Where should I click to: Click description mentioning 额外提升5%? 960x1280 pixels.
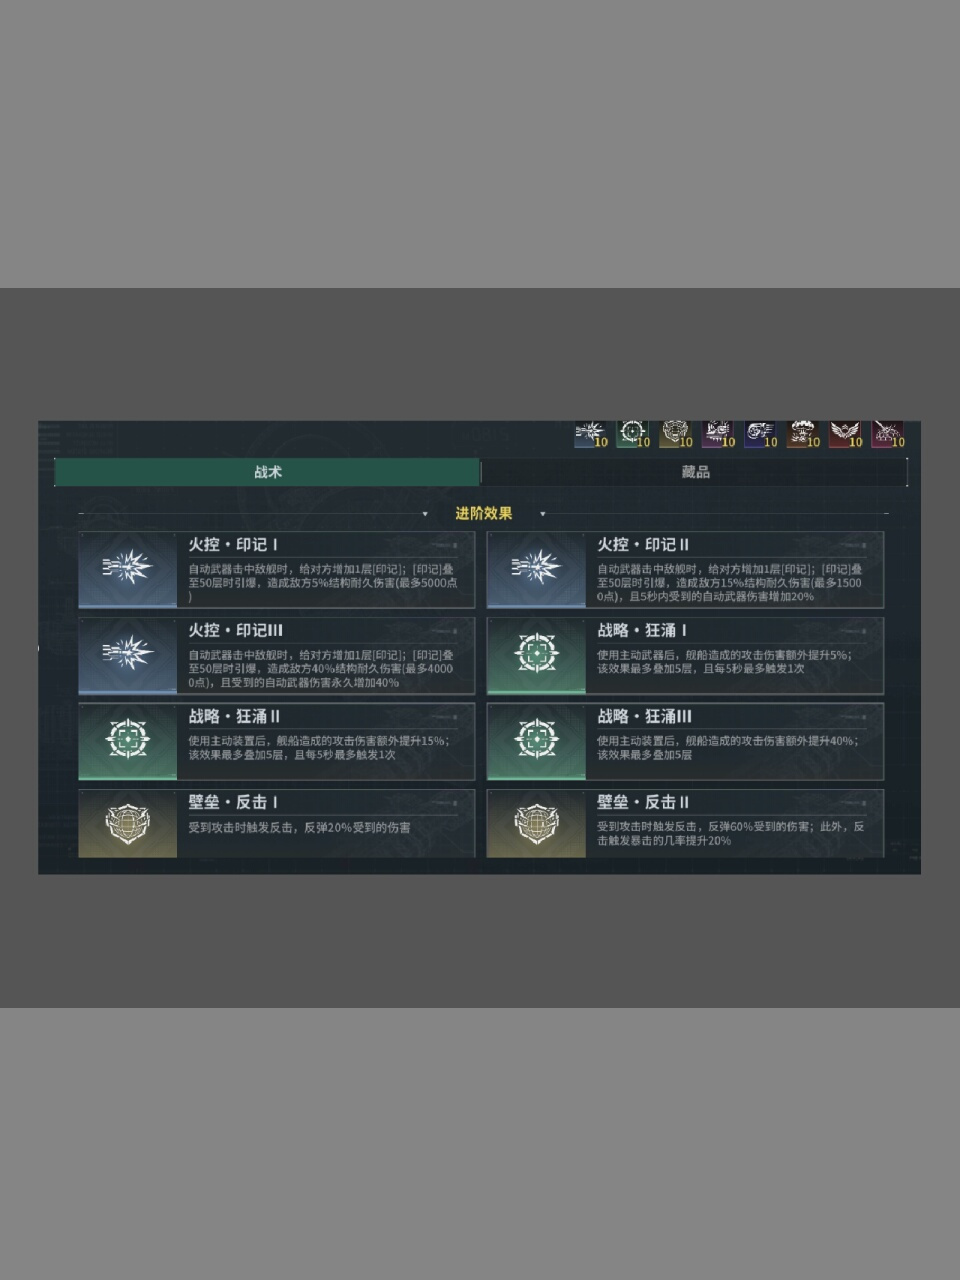point(724,661)
